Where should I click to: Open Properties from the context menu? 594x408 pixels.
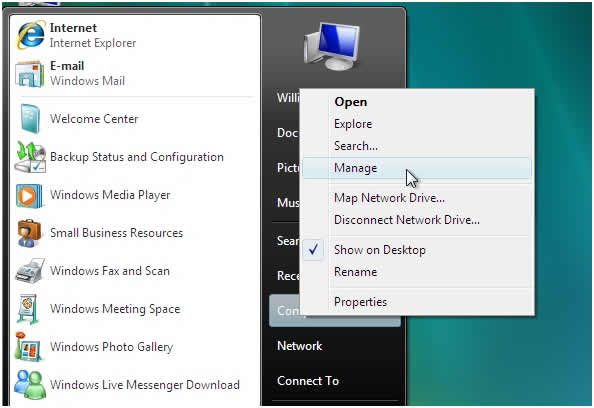click(360, 302)
